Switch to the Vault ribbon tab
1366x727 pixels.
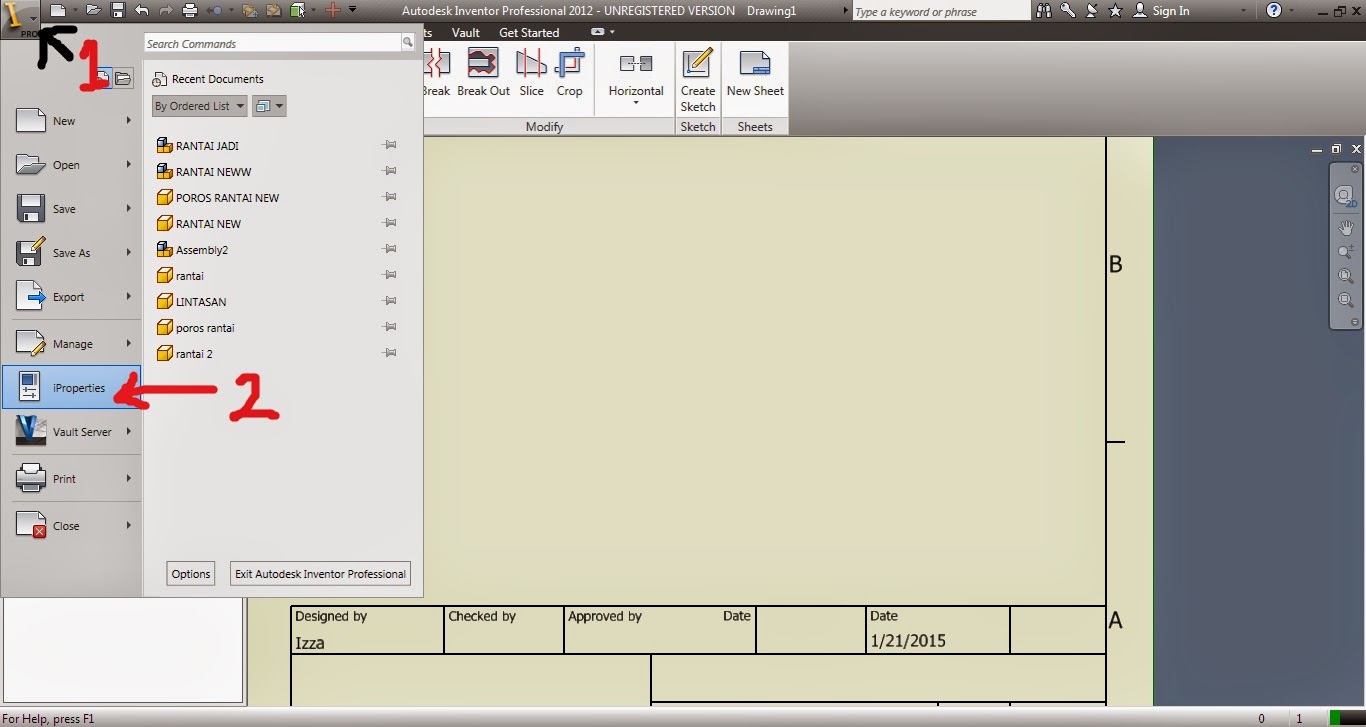click(466, 32)
